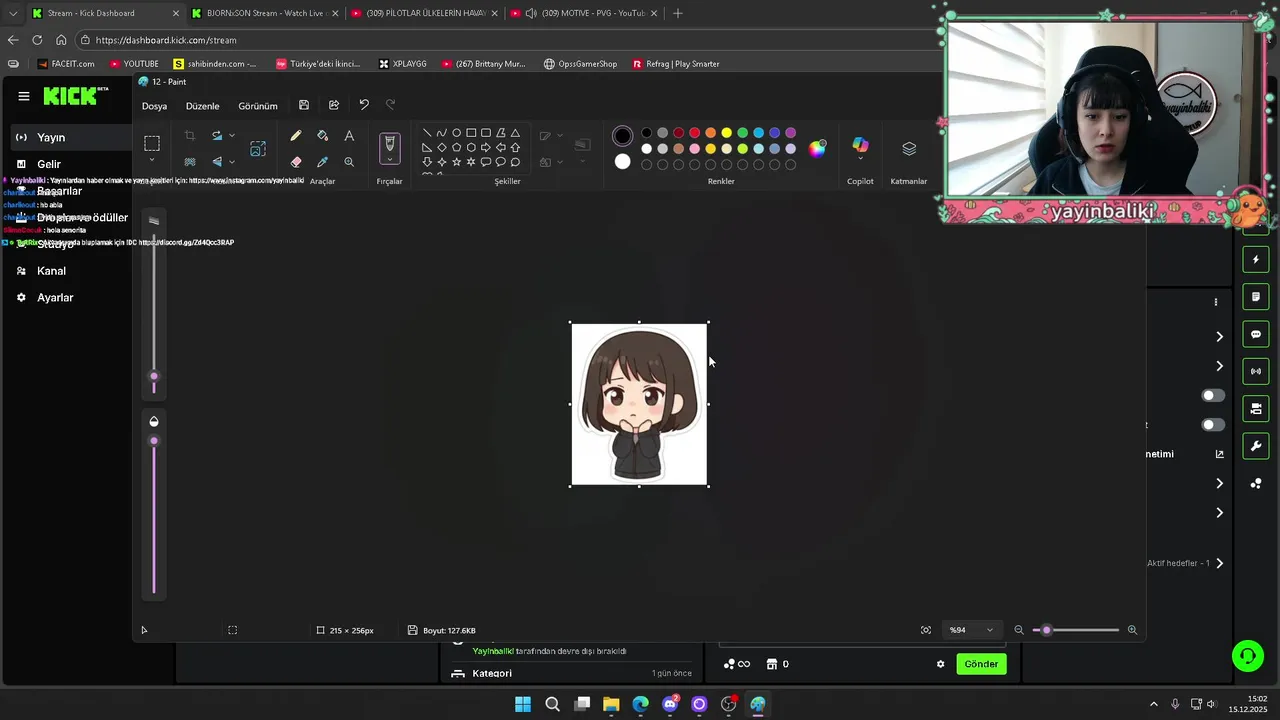1280x720 pixels.
Task: Pick the red color swatch in Renkler
Action: tap(694, 133)
